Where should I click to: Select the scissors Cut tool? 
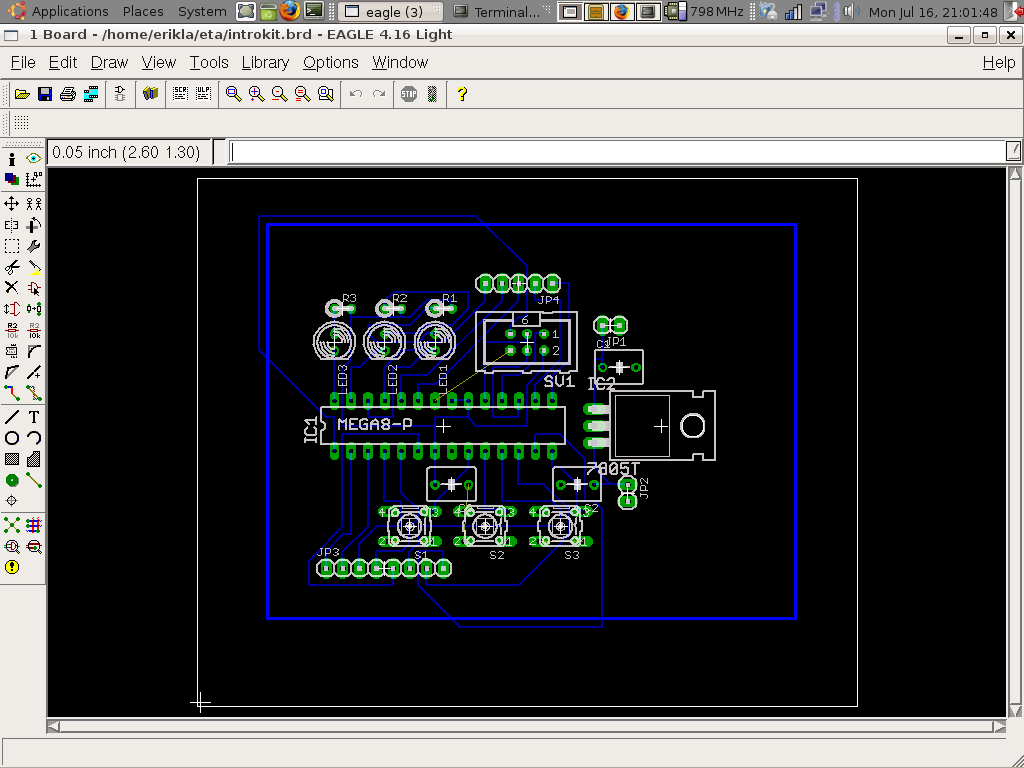click(x=12, y=268)
